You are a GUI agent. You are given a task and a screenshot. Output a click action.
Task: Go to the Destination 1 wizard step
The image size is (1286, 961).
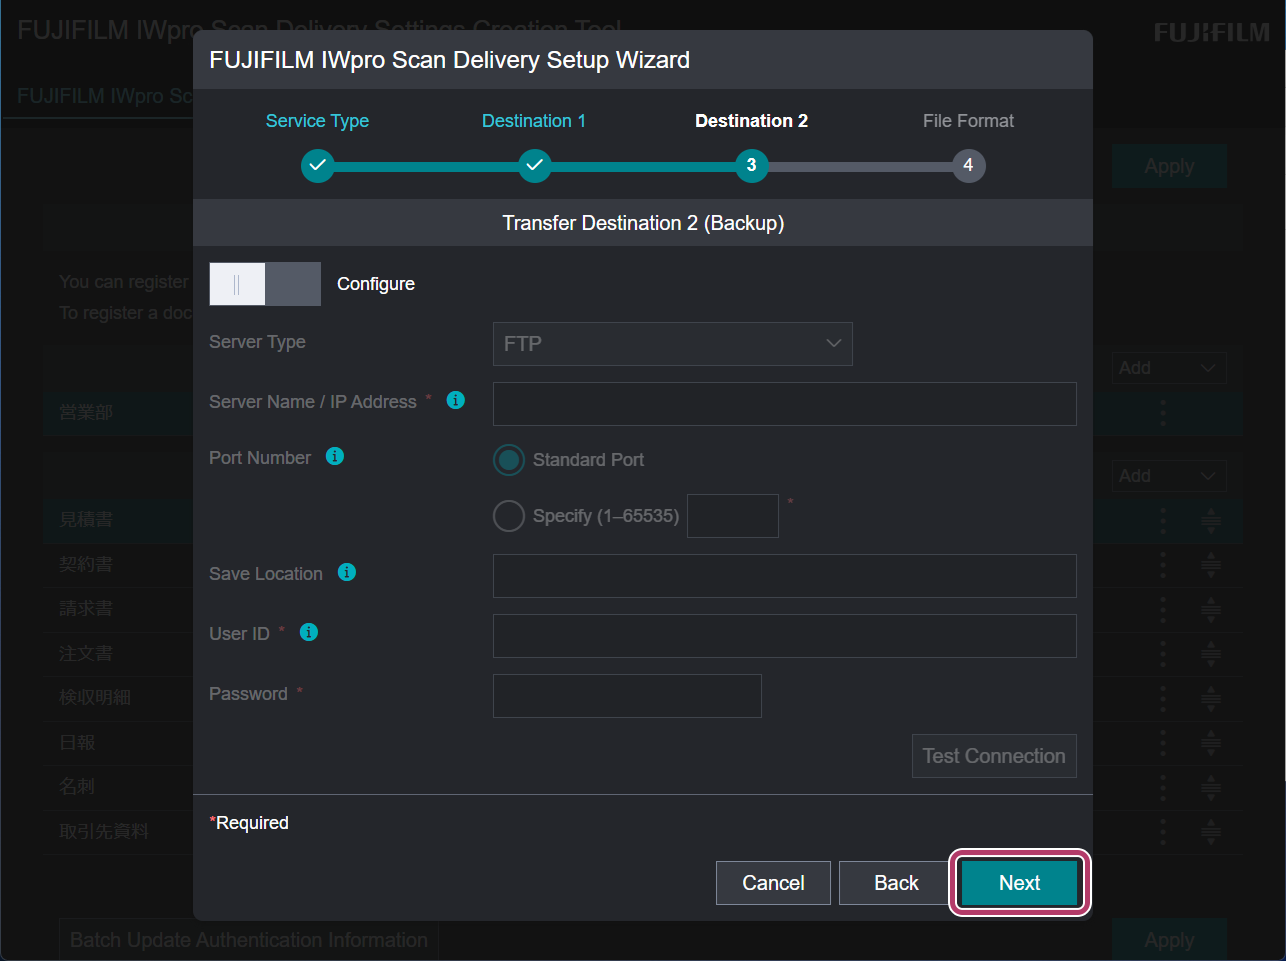[534, 121]
